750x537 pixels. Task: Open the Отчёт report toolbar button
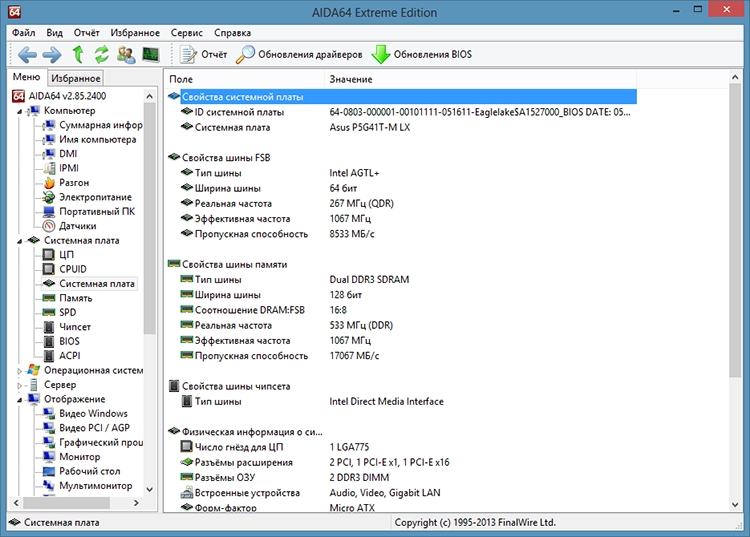204,54
